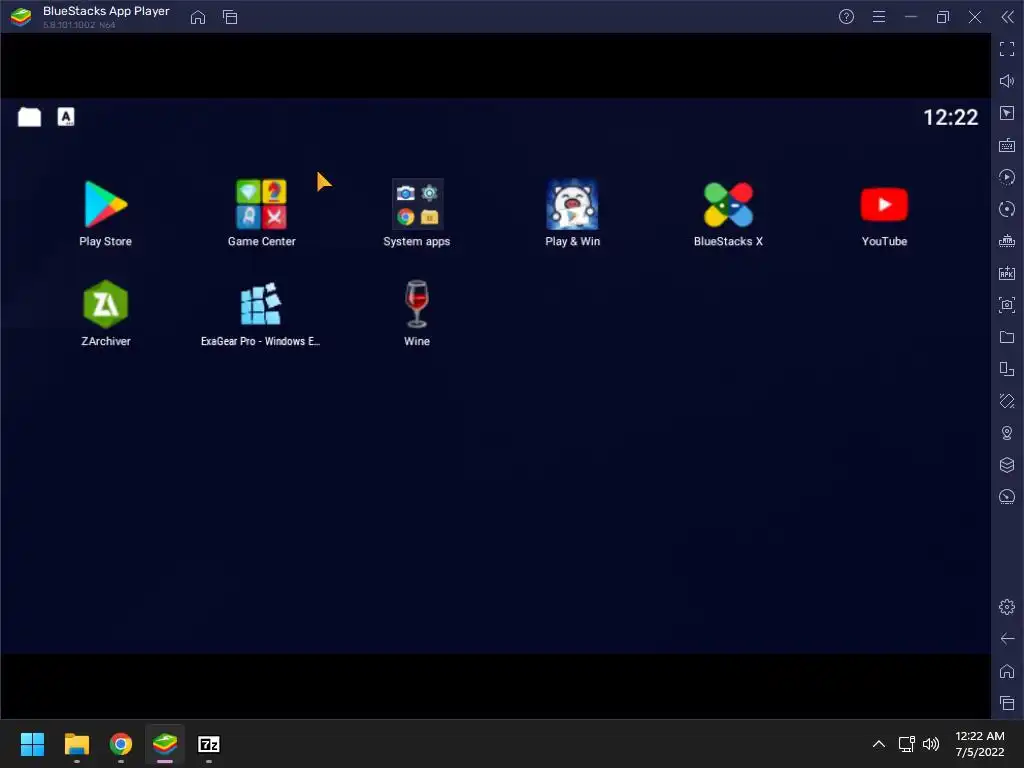Viewport: 1024px width, 768px height.
Task: Collapse the sidebar with double chevron
Action: (1008, 17)
